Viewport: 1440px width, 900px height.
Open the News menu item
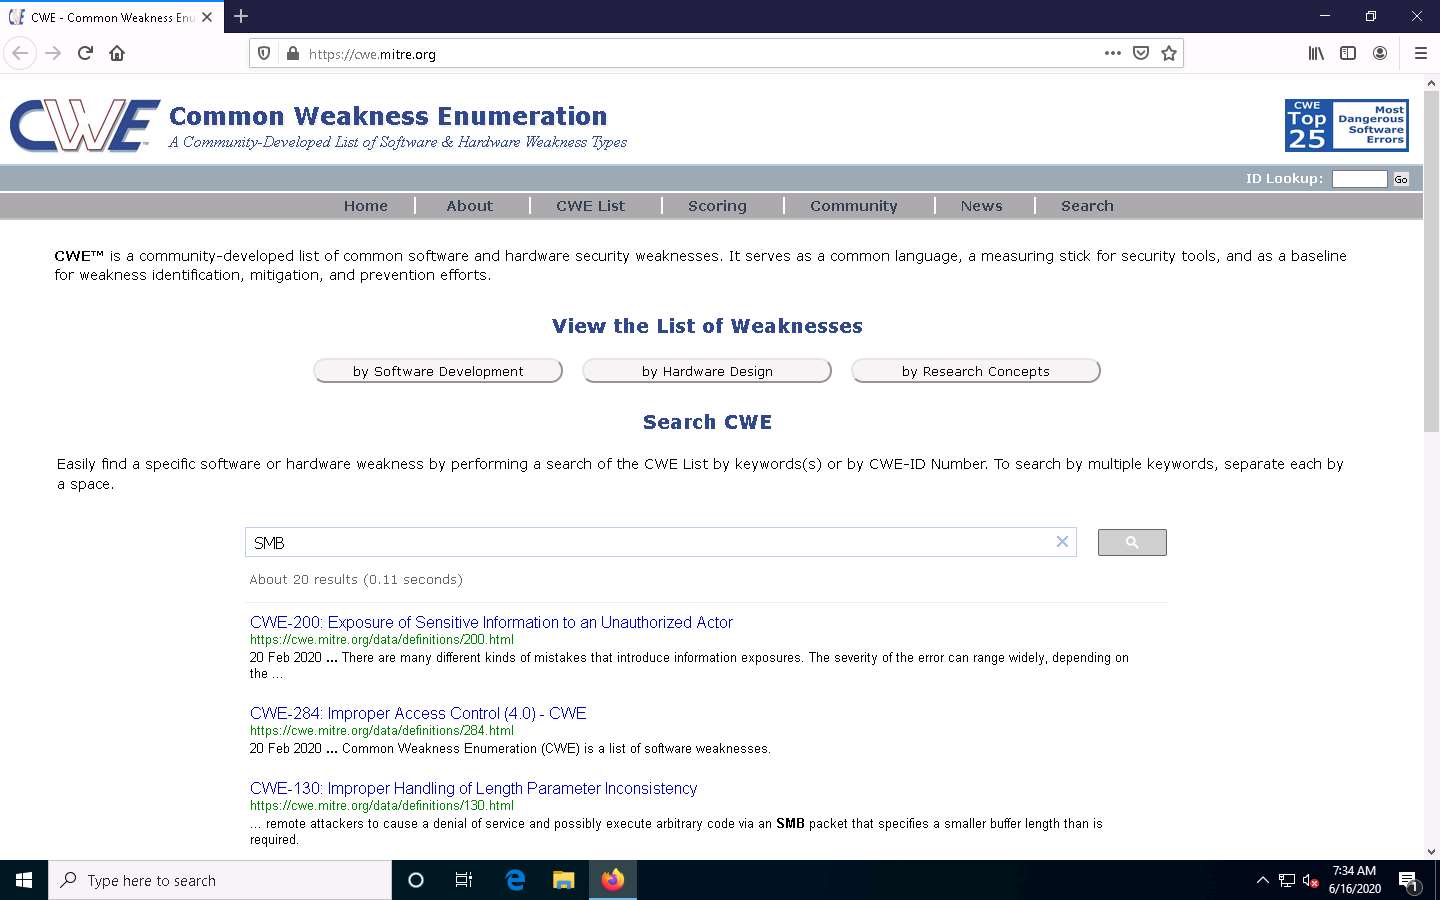tap(981, 206)
